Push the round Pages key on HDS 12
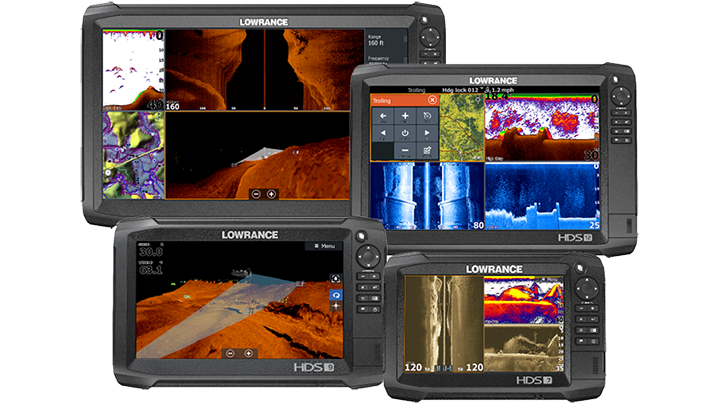720x405 pixels. point(615,80)
